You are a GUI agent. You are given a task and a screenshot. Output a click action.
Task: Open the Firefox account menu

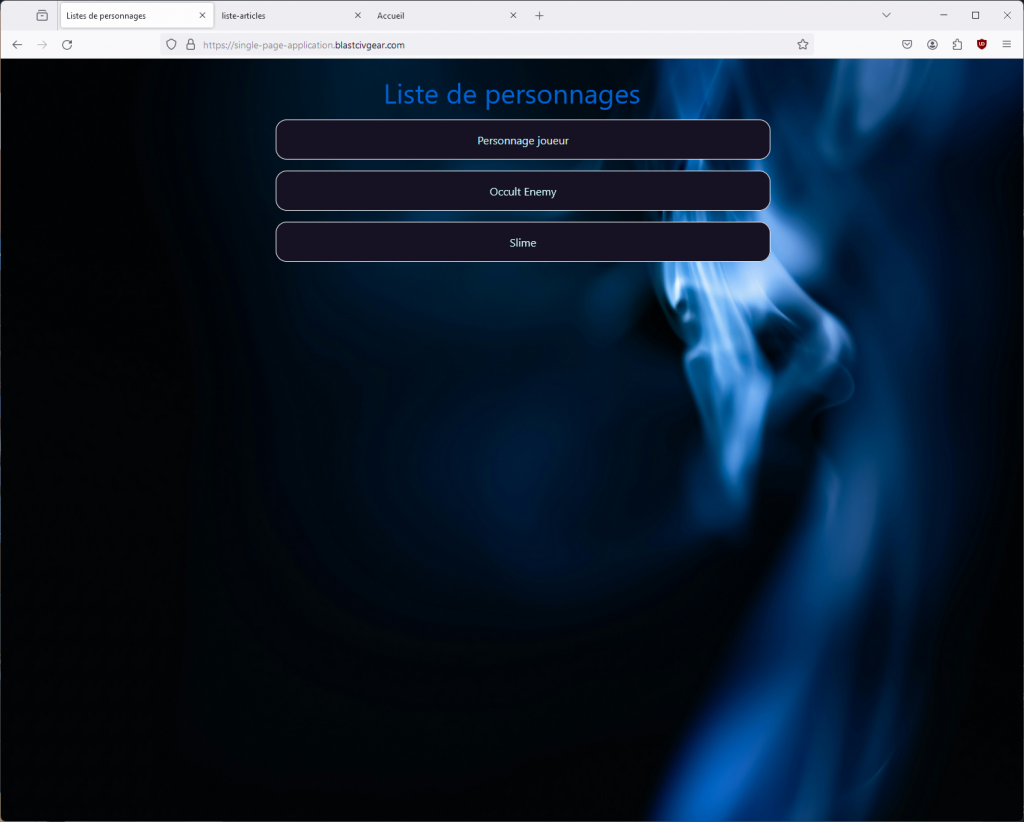click(x=932, y=44)
